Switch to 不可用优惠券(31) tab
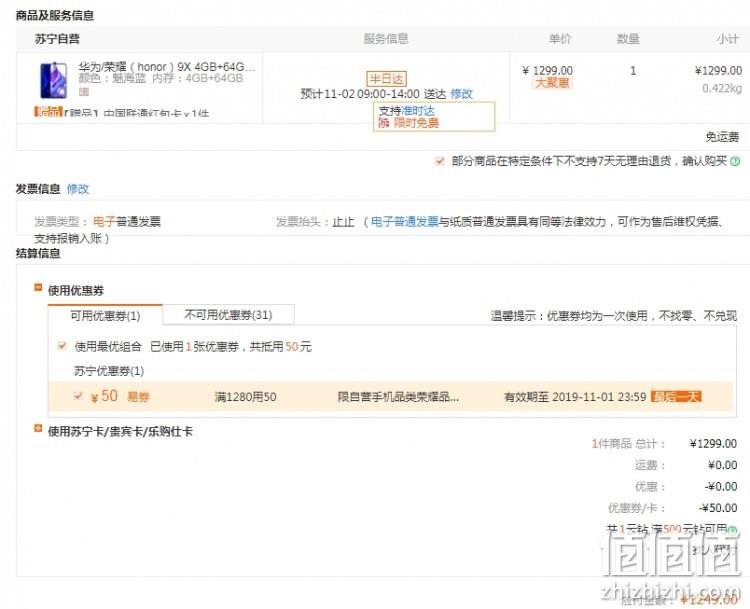 [x=228, y=314]
